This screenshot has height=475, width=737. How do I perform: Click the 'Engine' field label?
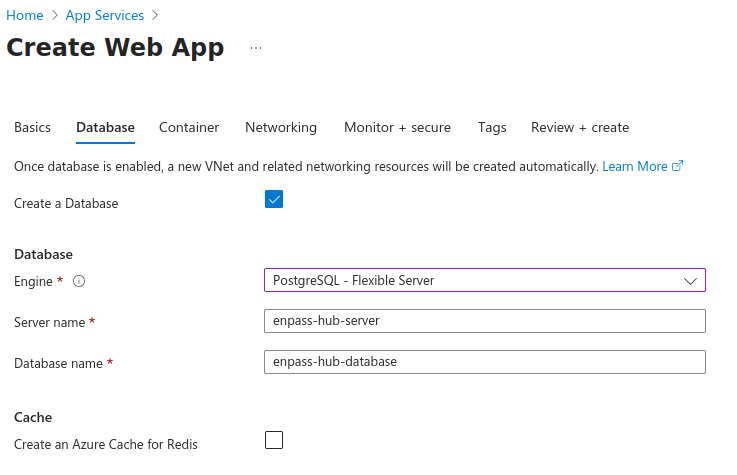33,281
